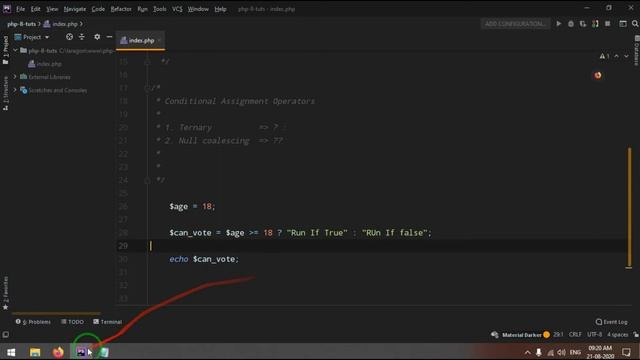Toggle the Favorites side tool window

click(5, 293)
